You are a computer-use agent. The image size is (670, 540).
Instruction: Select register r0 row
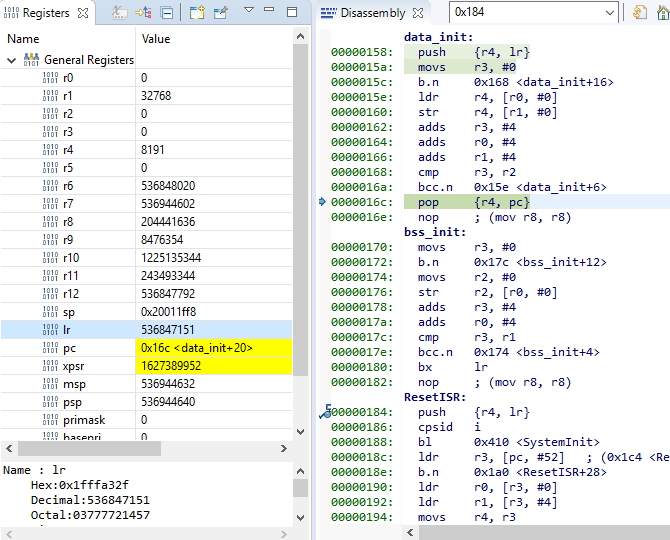pos(146,78)
